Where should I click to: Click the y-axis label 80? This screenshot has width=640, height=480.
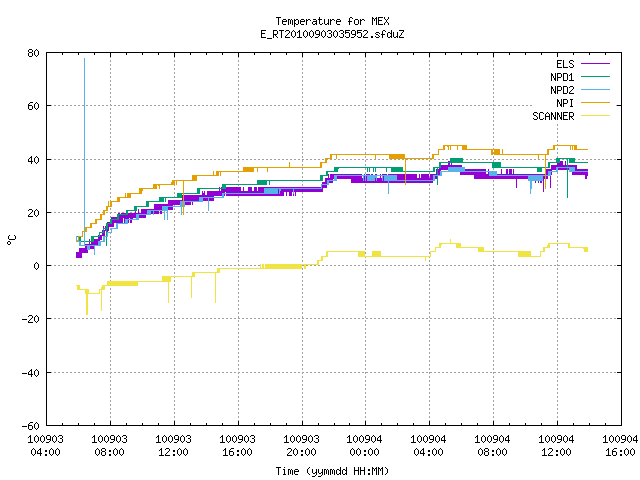coord(33,53)
